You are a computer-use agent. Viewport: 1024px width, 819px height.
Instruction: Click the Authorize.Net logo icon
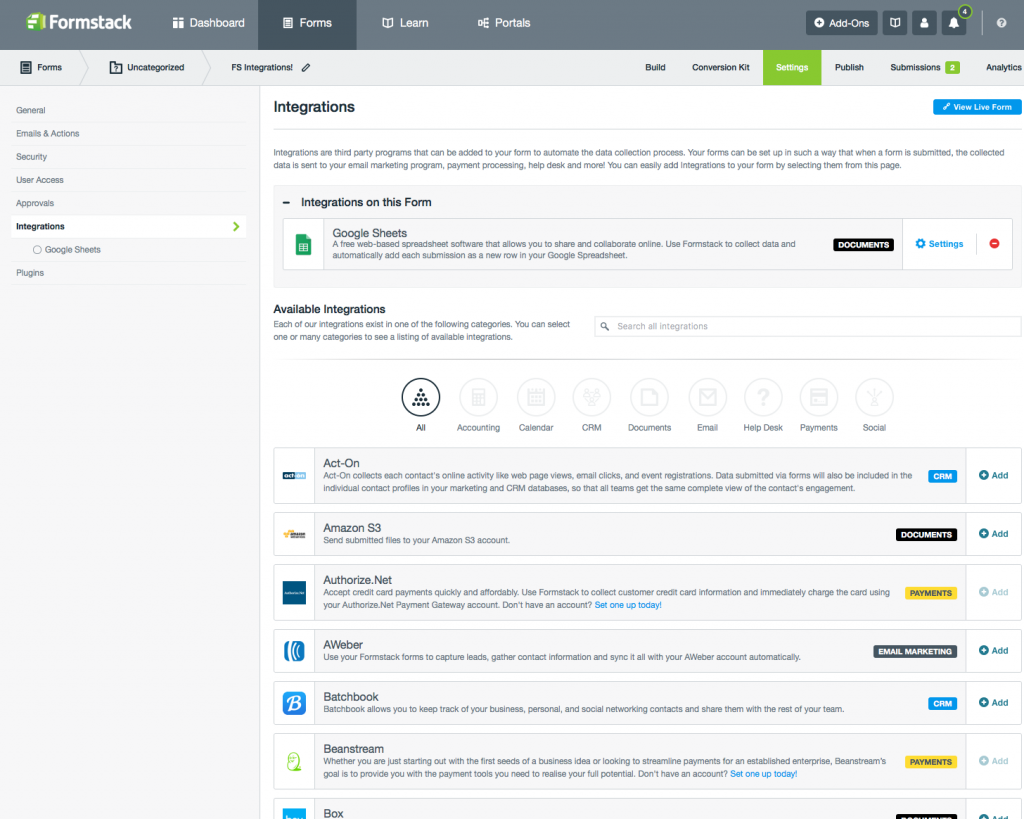(294, 592)
